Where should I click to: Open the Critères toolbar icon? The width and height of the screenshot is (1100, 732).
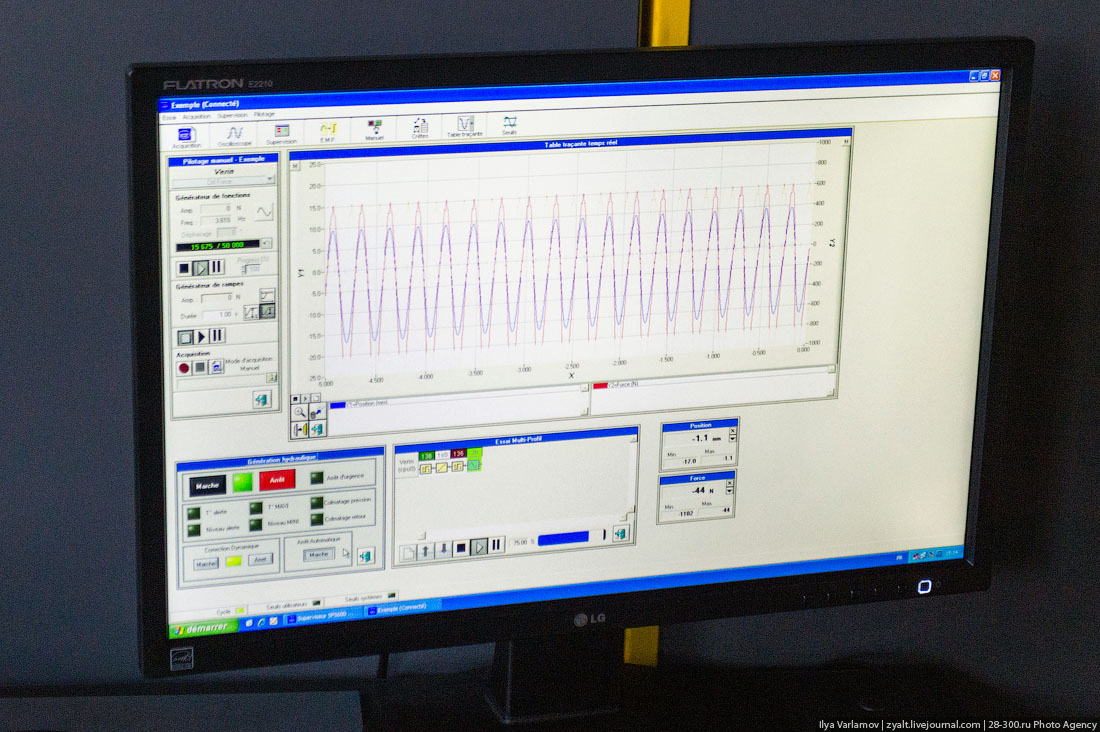420,128
